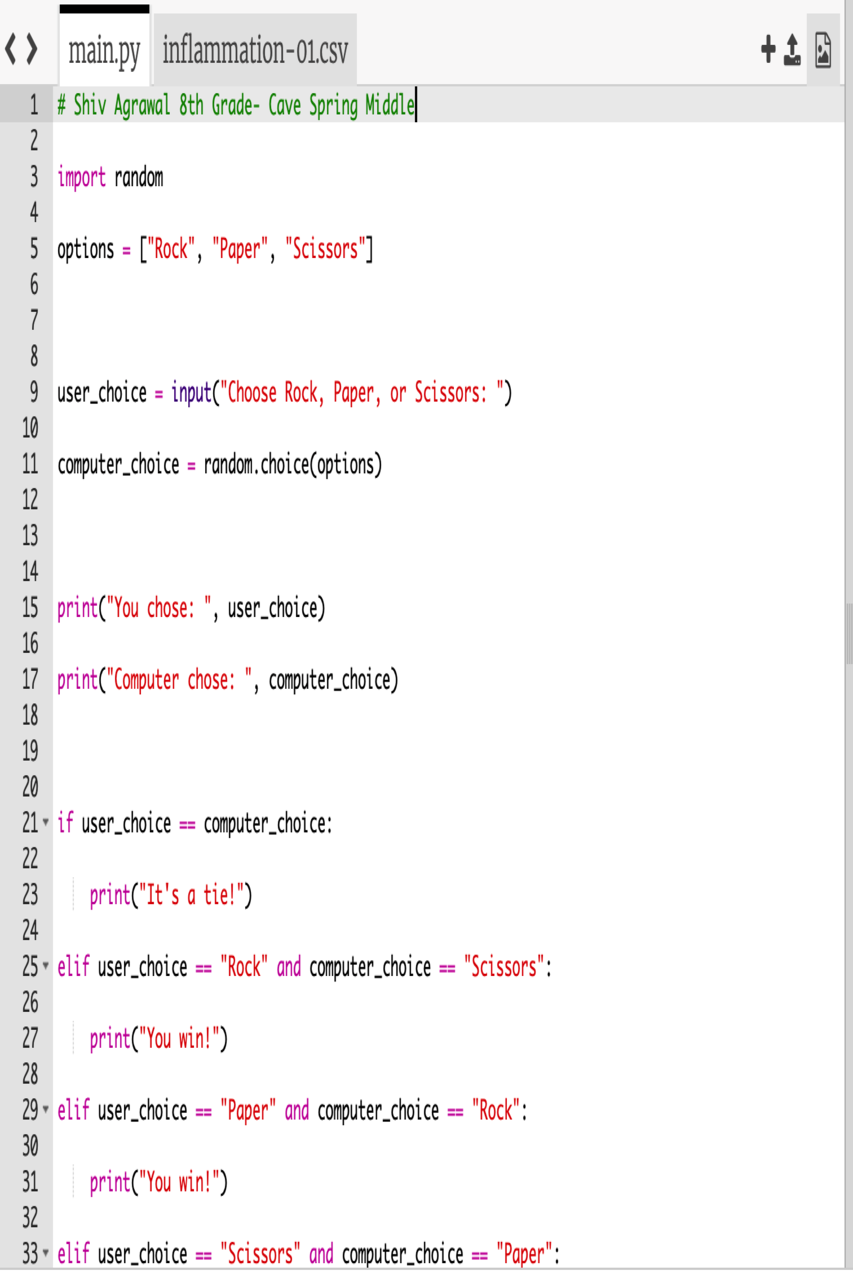Image resolution: width=853 pixels, height=1280 pixels.
Task: Place cursor on the import random line
Action: 110,178
